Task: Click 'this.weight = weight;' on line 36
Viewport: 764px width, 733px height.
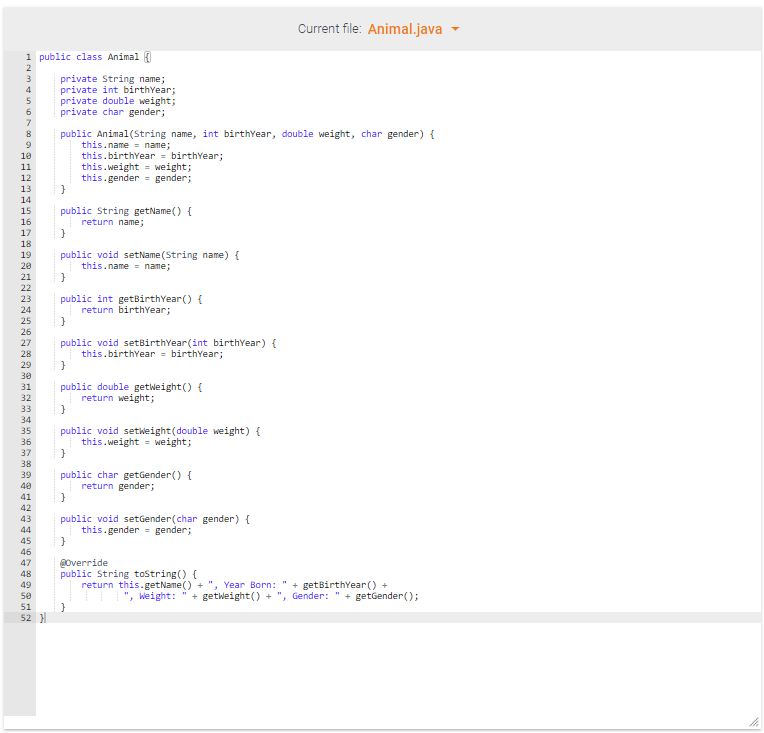Action: click(136, 442)
